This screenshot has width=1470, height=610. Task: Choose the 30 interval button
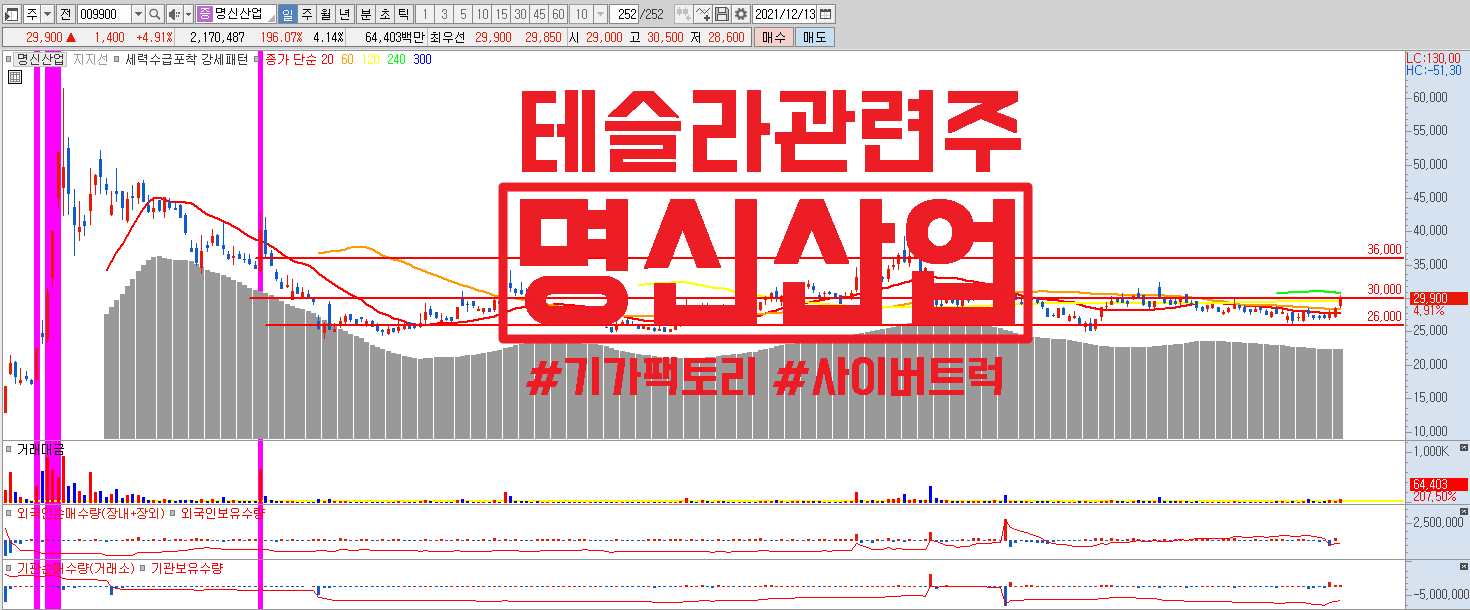[x=520, y=14]
